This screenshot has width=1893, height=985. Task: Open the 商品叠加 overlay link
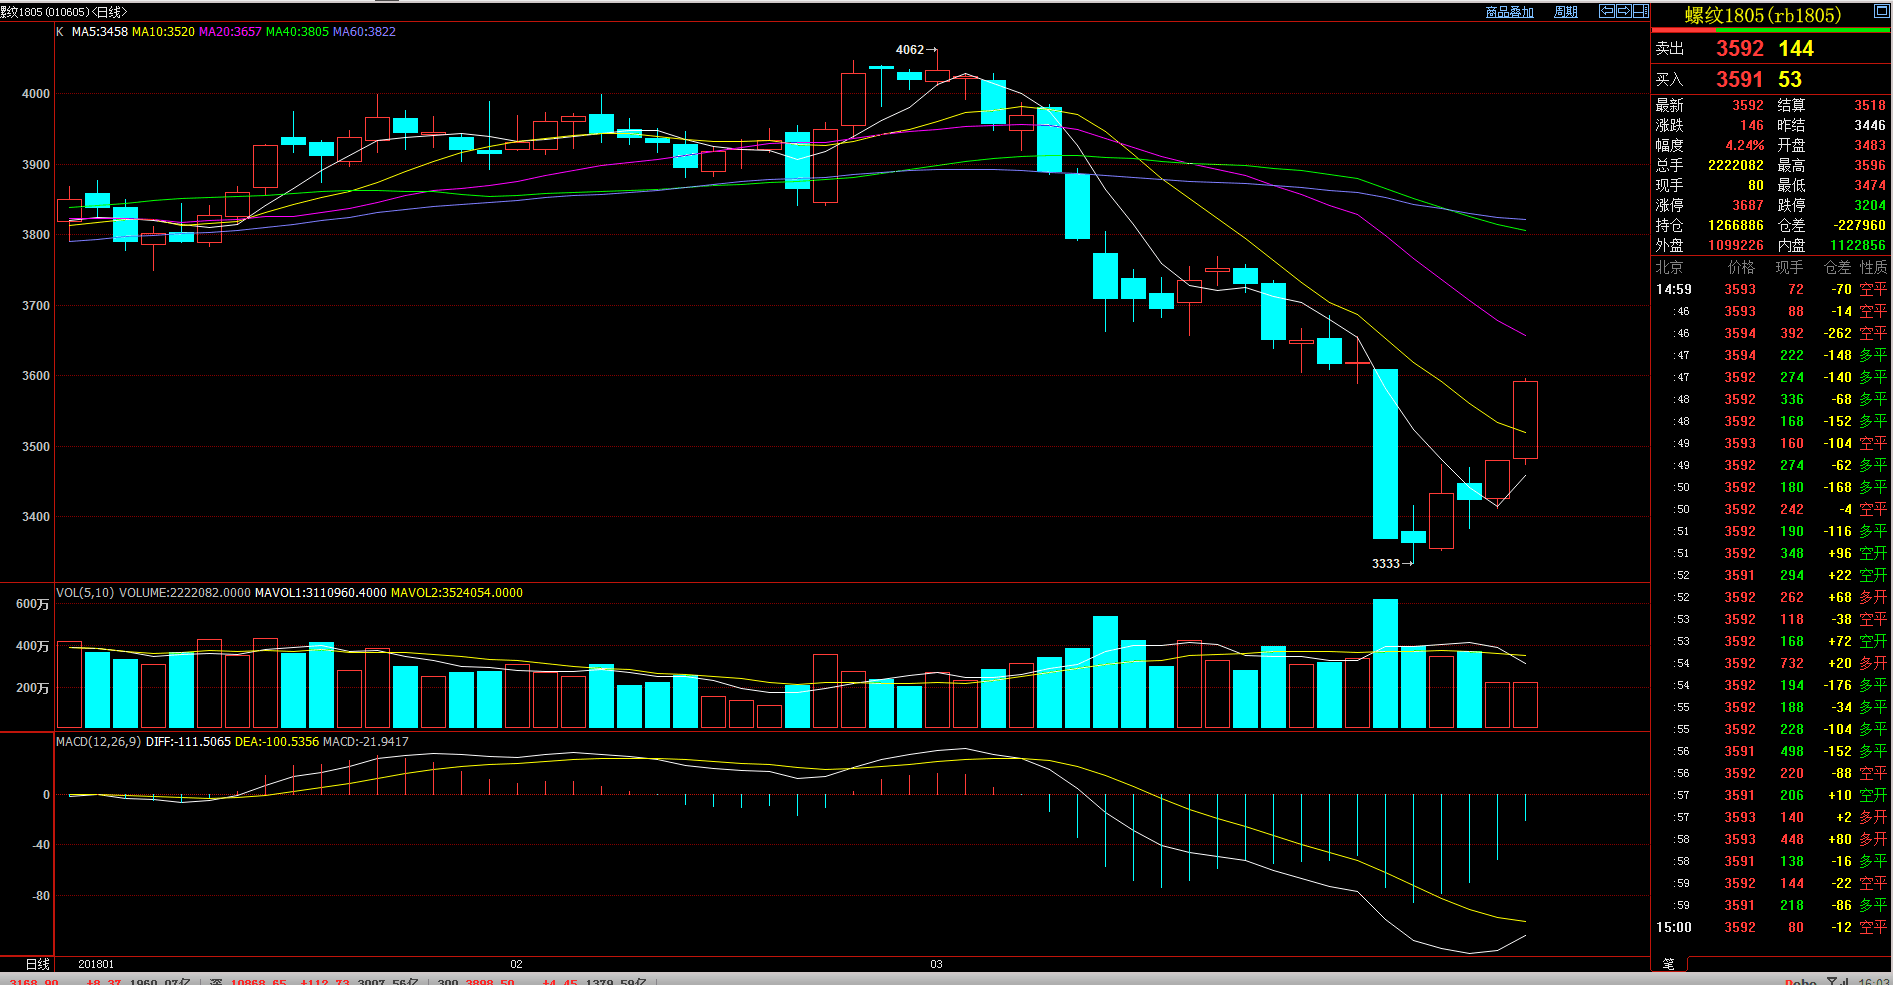[1509, 12]
